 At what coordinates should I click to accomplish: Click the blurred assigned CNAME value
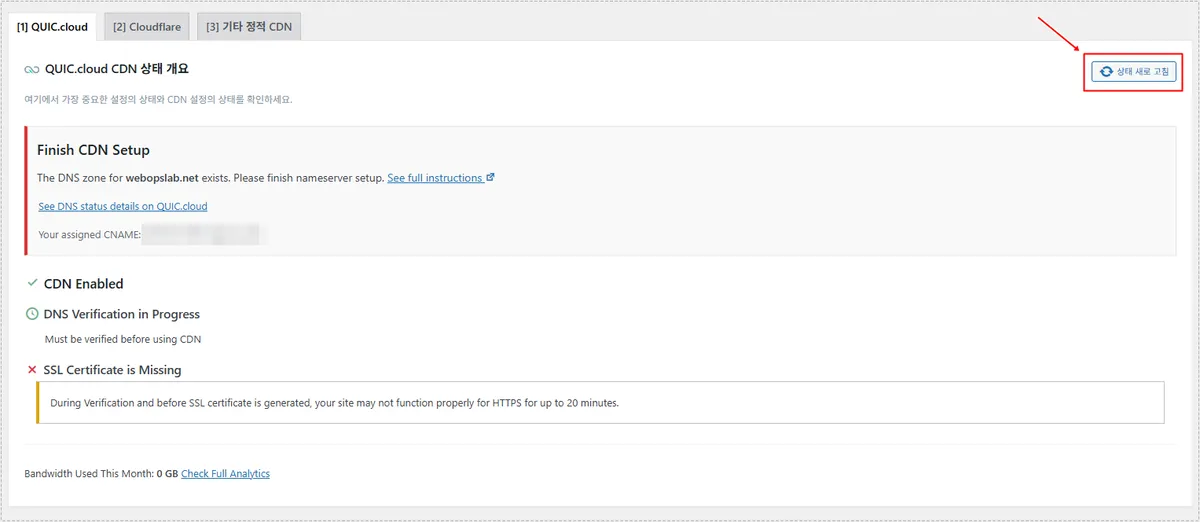click(200, 235)
